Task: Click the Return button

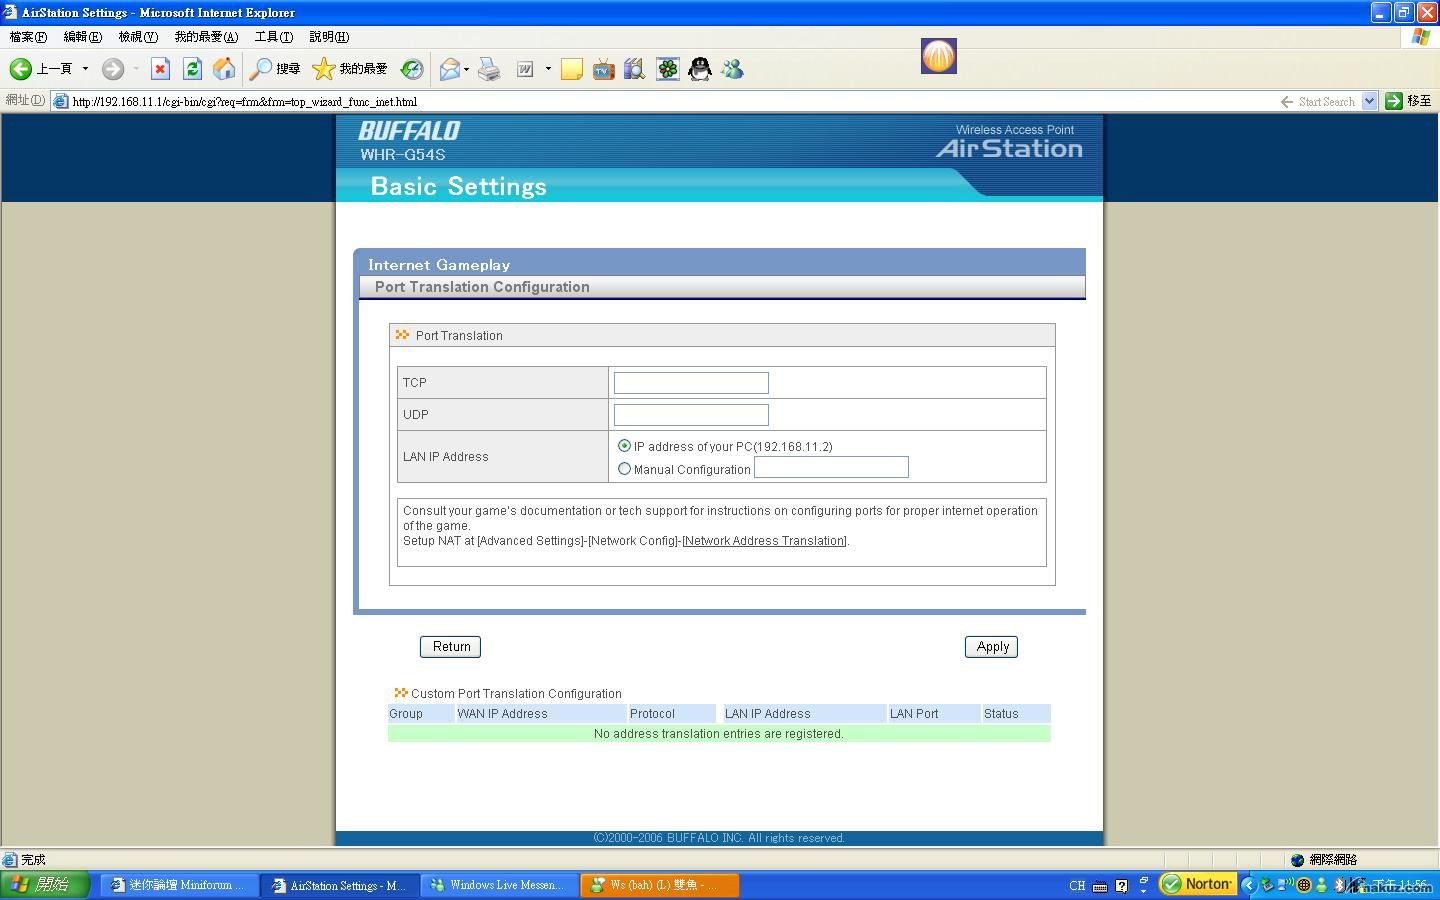Action: pos(451,647)
